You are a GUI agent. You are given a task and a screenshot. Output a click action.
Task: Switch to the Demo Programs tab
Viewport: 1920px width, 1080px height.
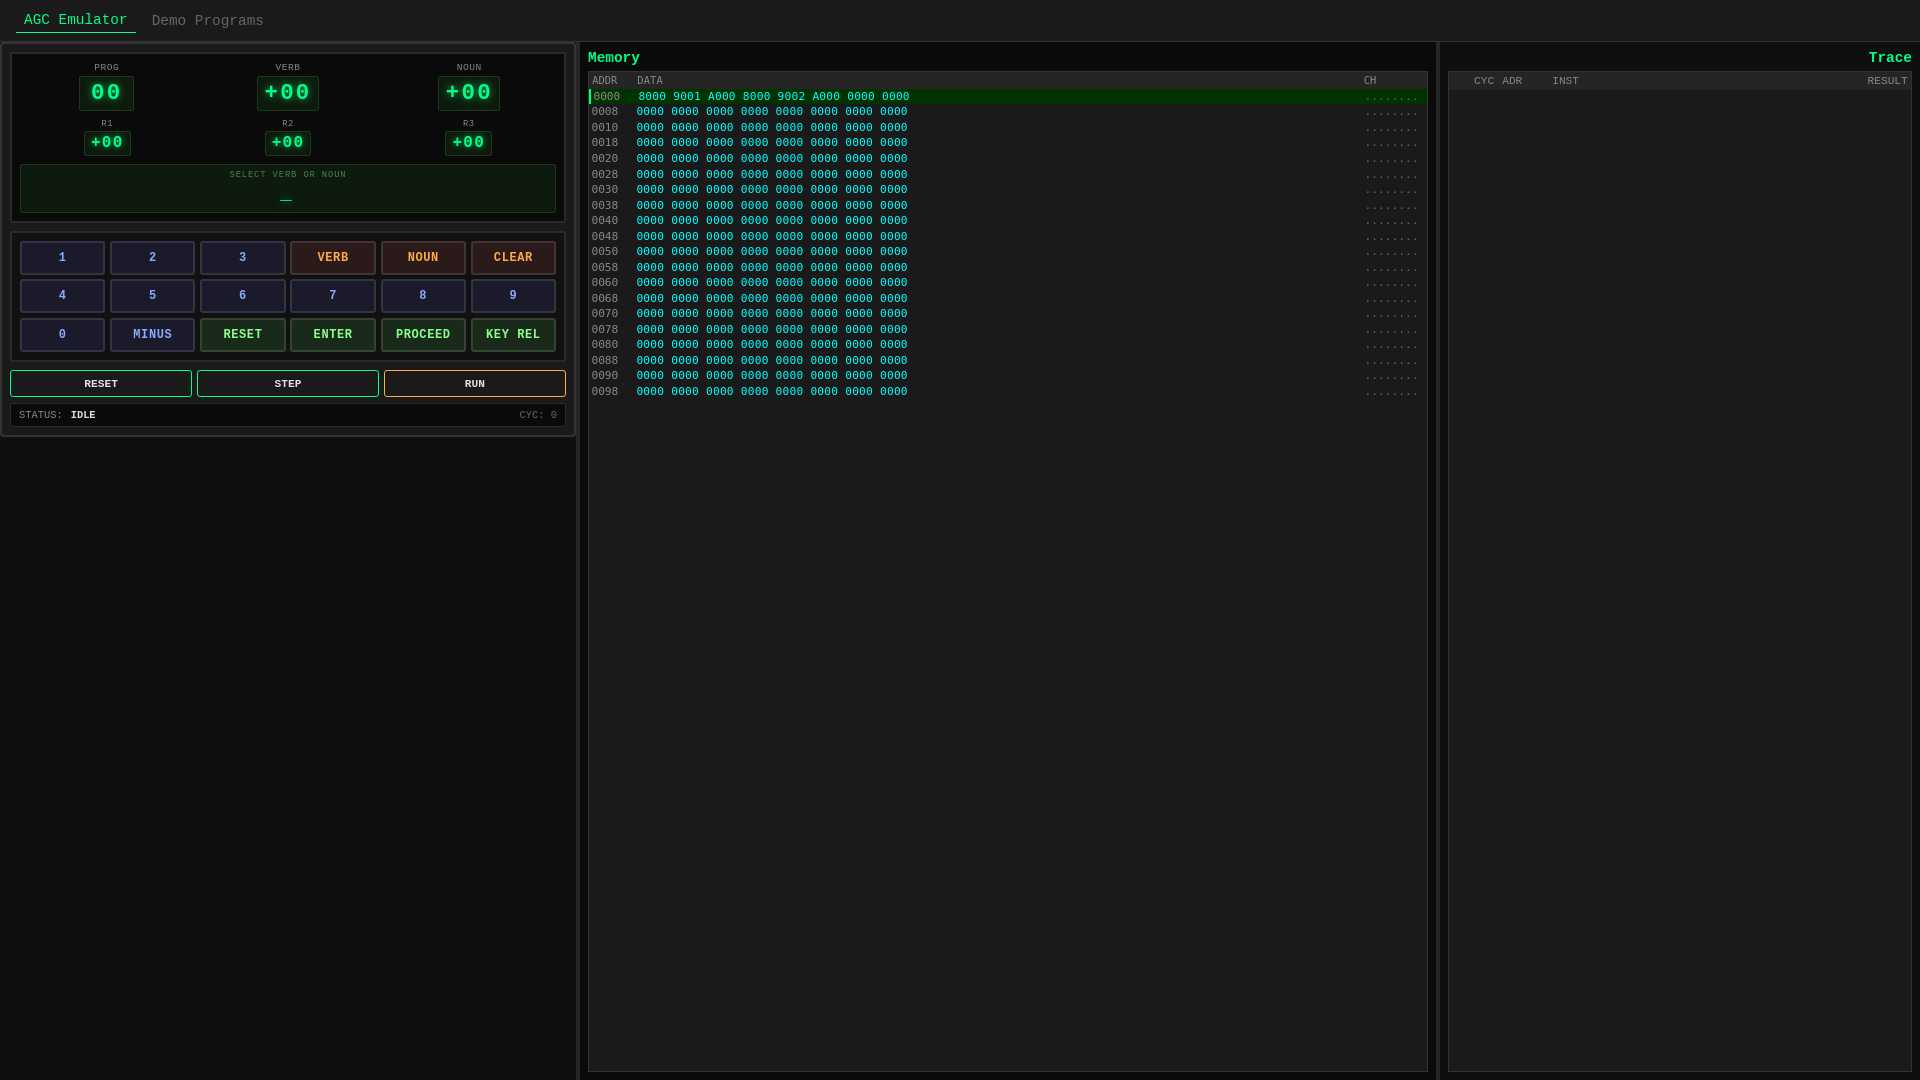[x=207, y=21]
